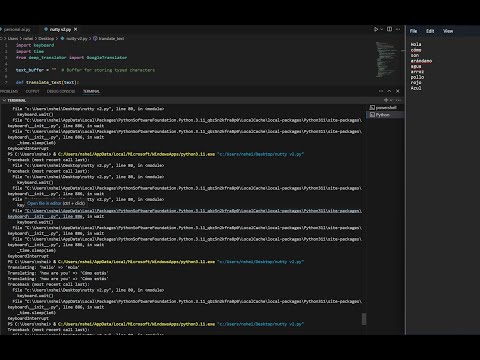Click line 1 "import keyboard" in the editor
480x360 pixels.
click(35, 45)
